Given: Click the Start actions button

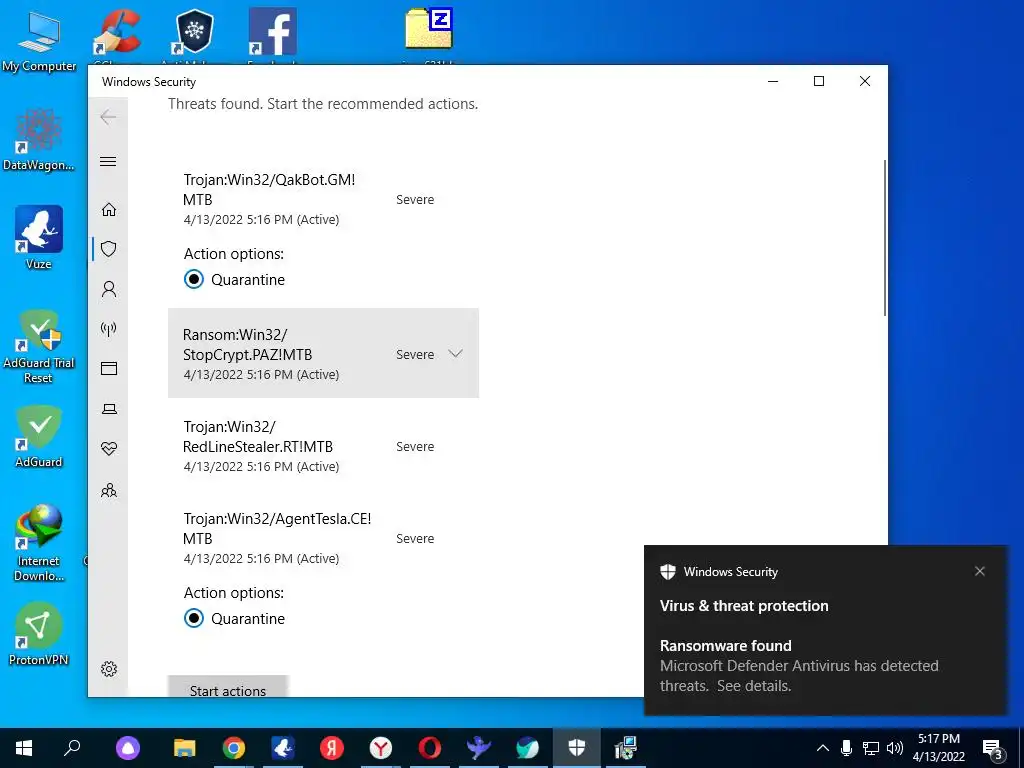Looking at the screenshot, I should click(228, 686).
